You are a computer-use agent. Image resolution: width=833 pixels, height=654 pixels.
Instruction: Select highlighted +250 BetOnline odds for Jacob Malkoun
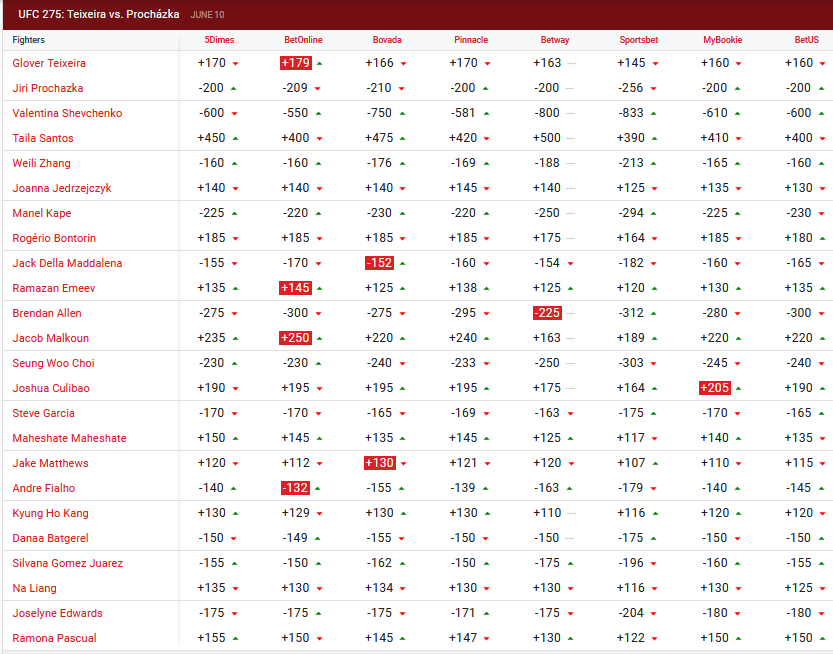click(295, 338)
